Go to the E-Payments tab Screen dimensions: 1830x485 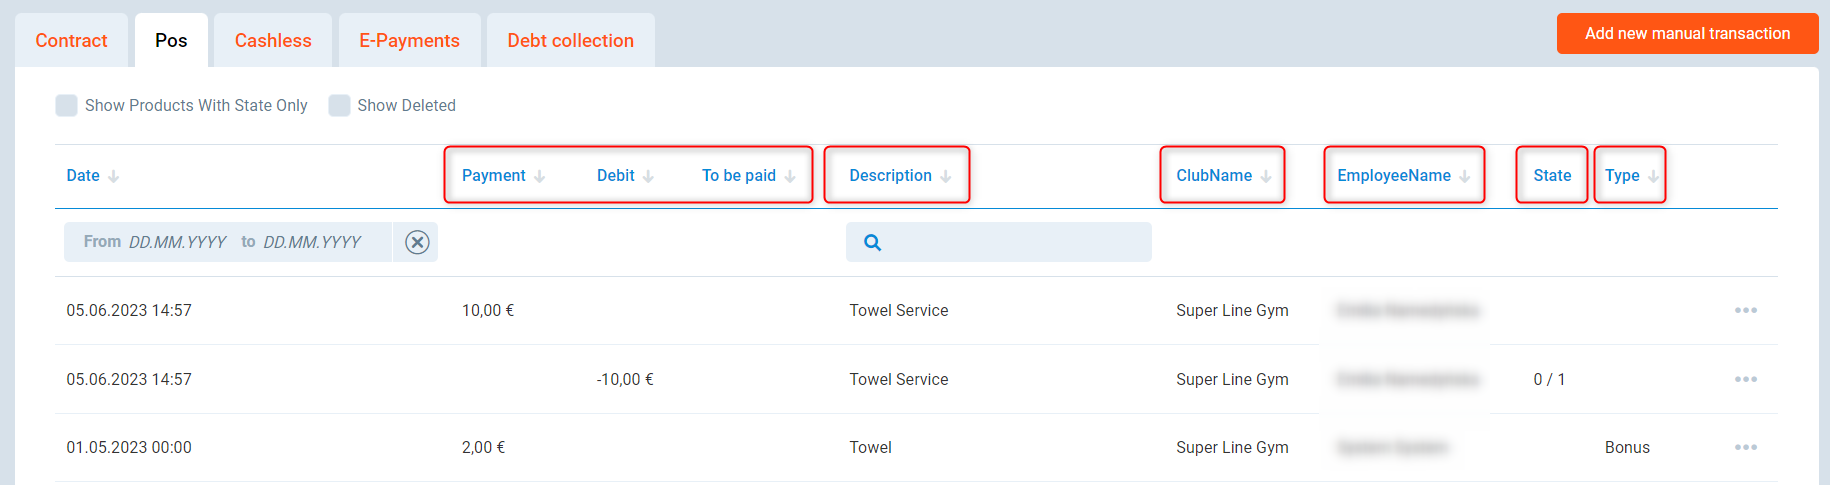click(x=409, y=41)
